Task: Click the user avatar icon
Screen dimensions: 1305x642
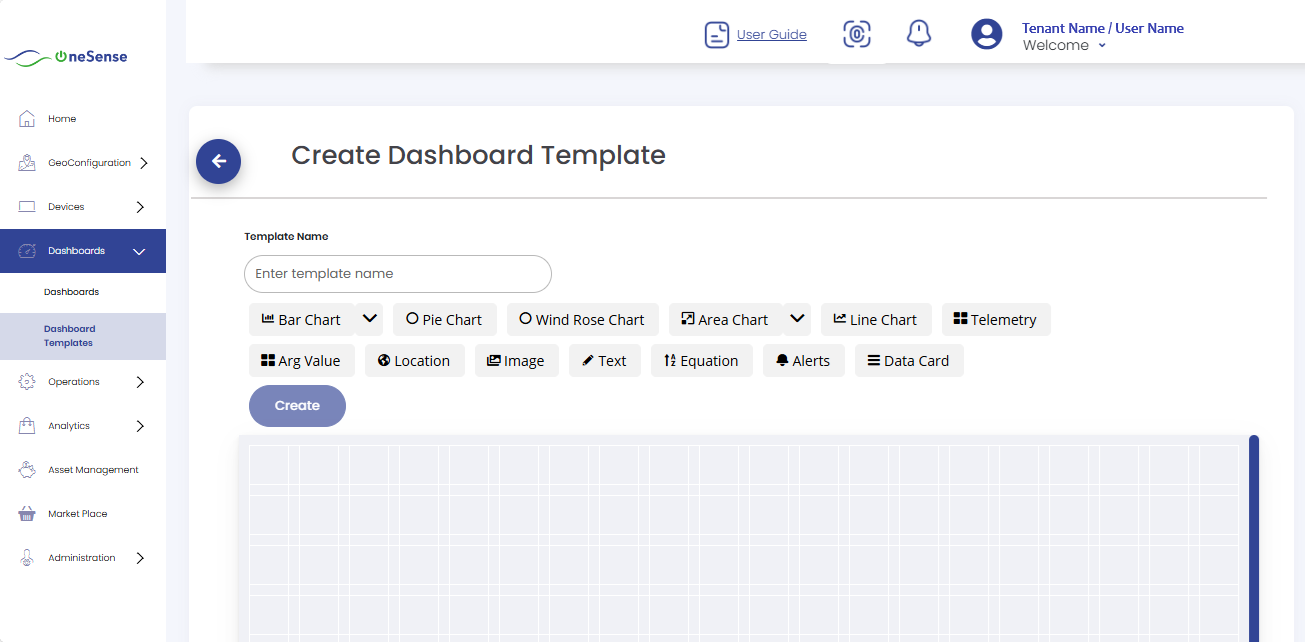Action: coord(986,33)
